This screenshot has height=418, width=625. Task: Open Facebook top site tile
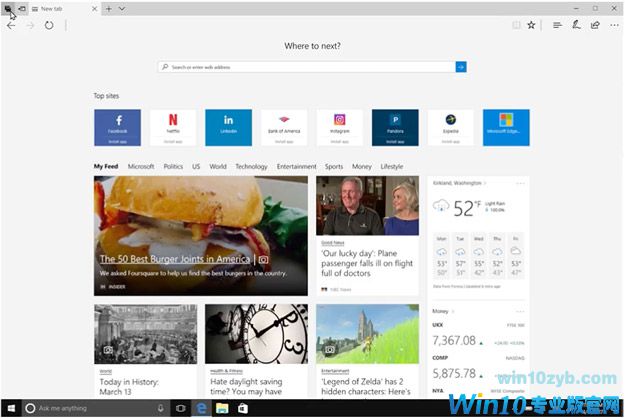pyautogui.click(x=118, y=128)
